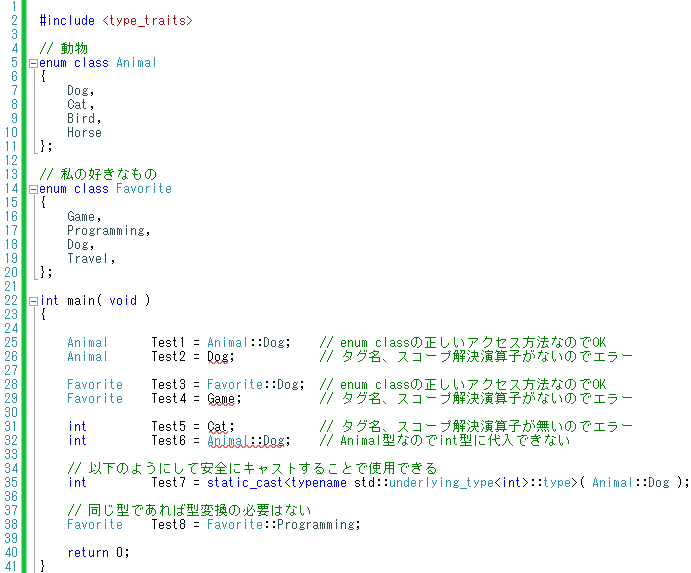Collapse the enum class Animal block
This screenshot has width=691, height=573.
click(33, 63)
